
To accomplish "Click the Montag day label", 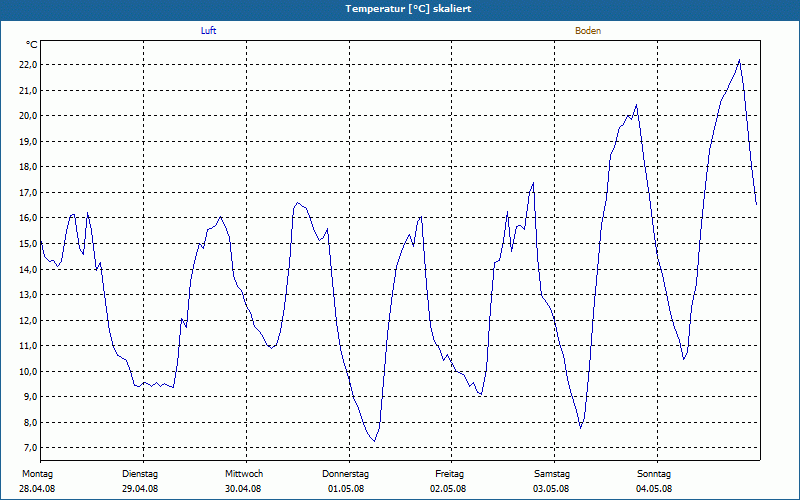I will 37,474.
